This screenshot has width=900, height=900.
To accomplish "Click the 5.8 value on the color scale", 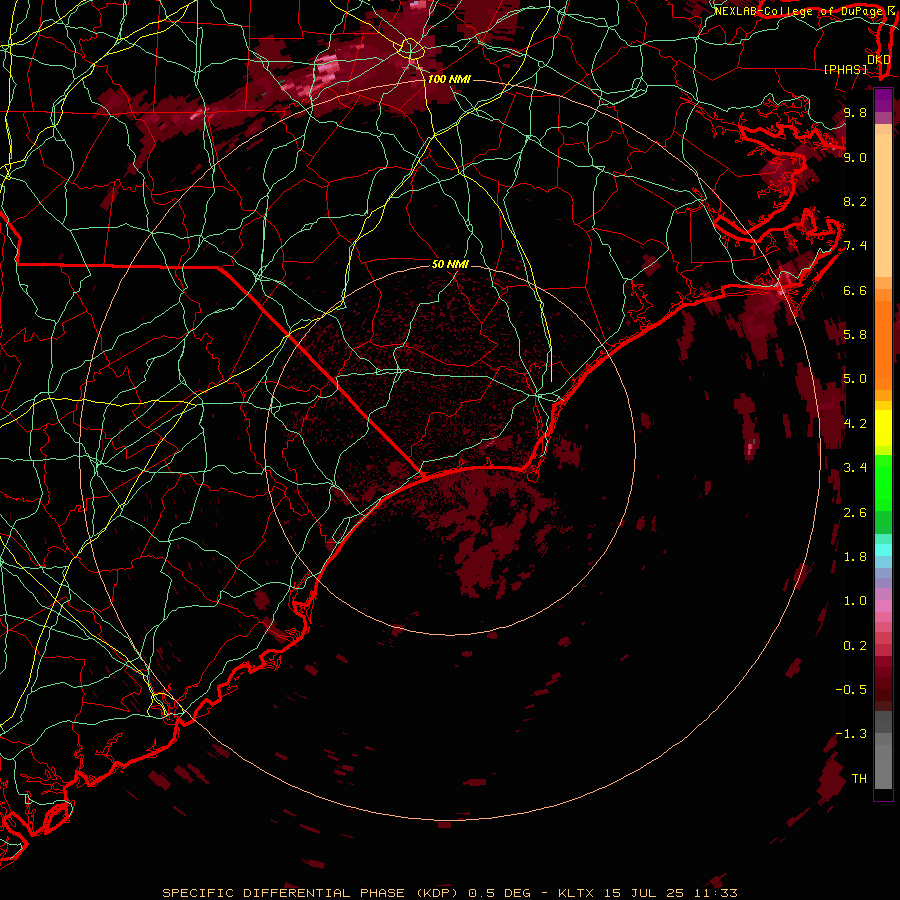I will tap(855, 335).
